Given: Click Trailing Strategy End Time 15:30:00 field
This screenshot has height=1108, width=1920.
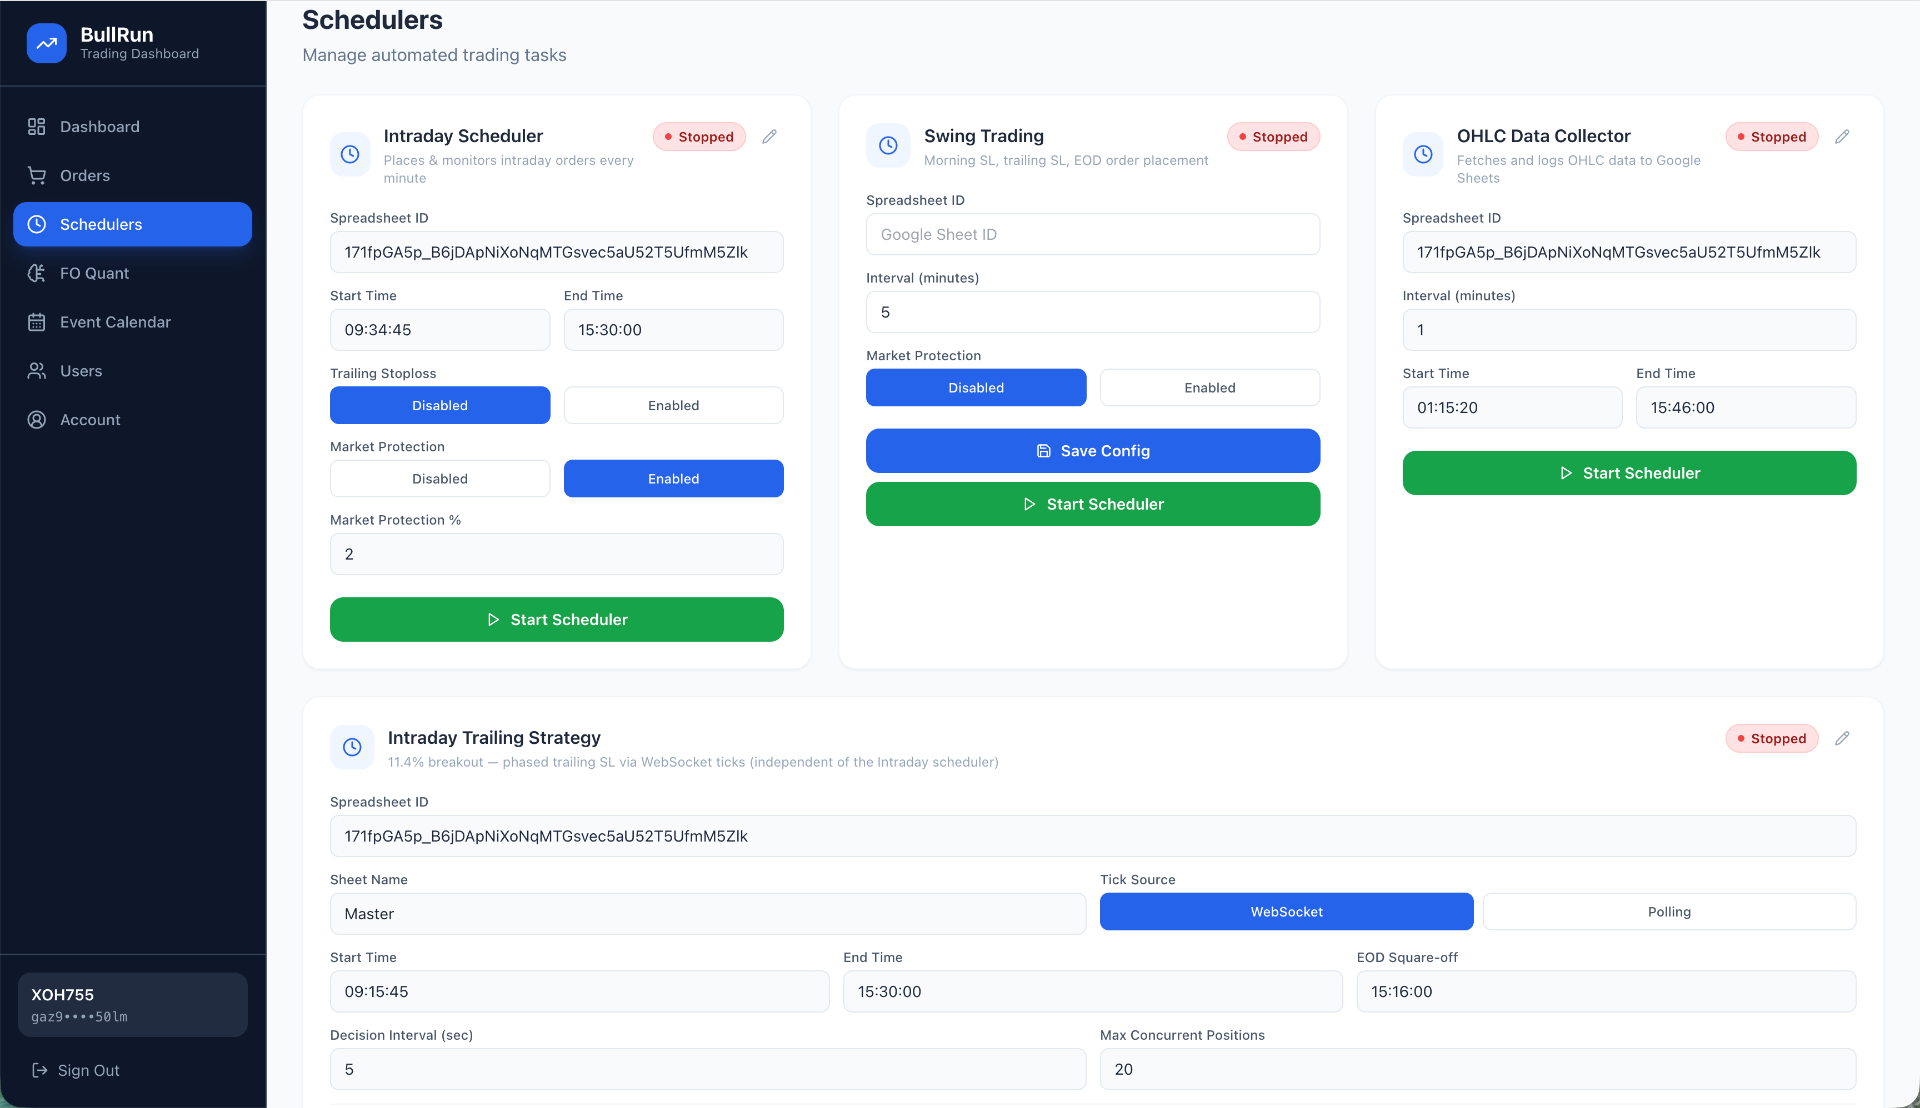Looking at the screenshot, I should pyautogui.click(x=1093, y=992).
